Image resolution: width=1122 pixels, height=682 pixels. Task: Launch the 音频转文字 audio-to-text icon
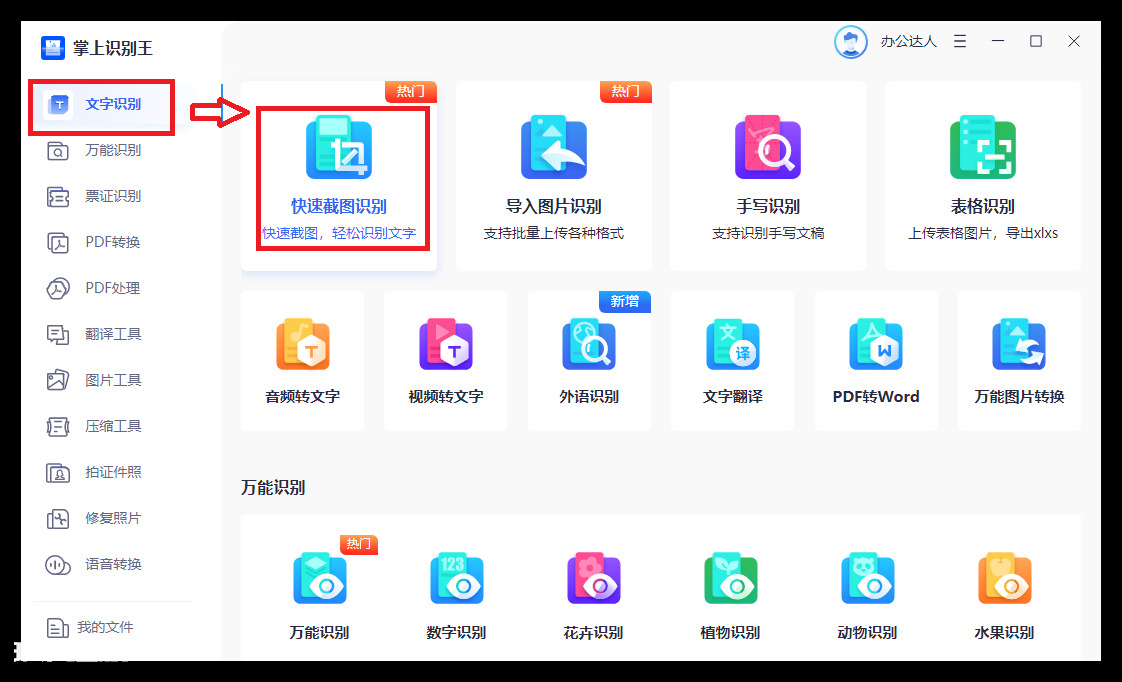tap(303, 344)
